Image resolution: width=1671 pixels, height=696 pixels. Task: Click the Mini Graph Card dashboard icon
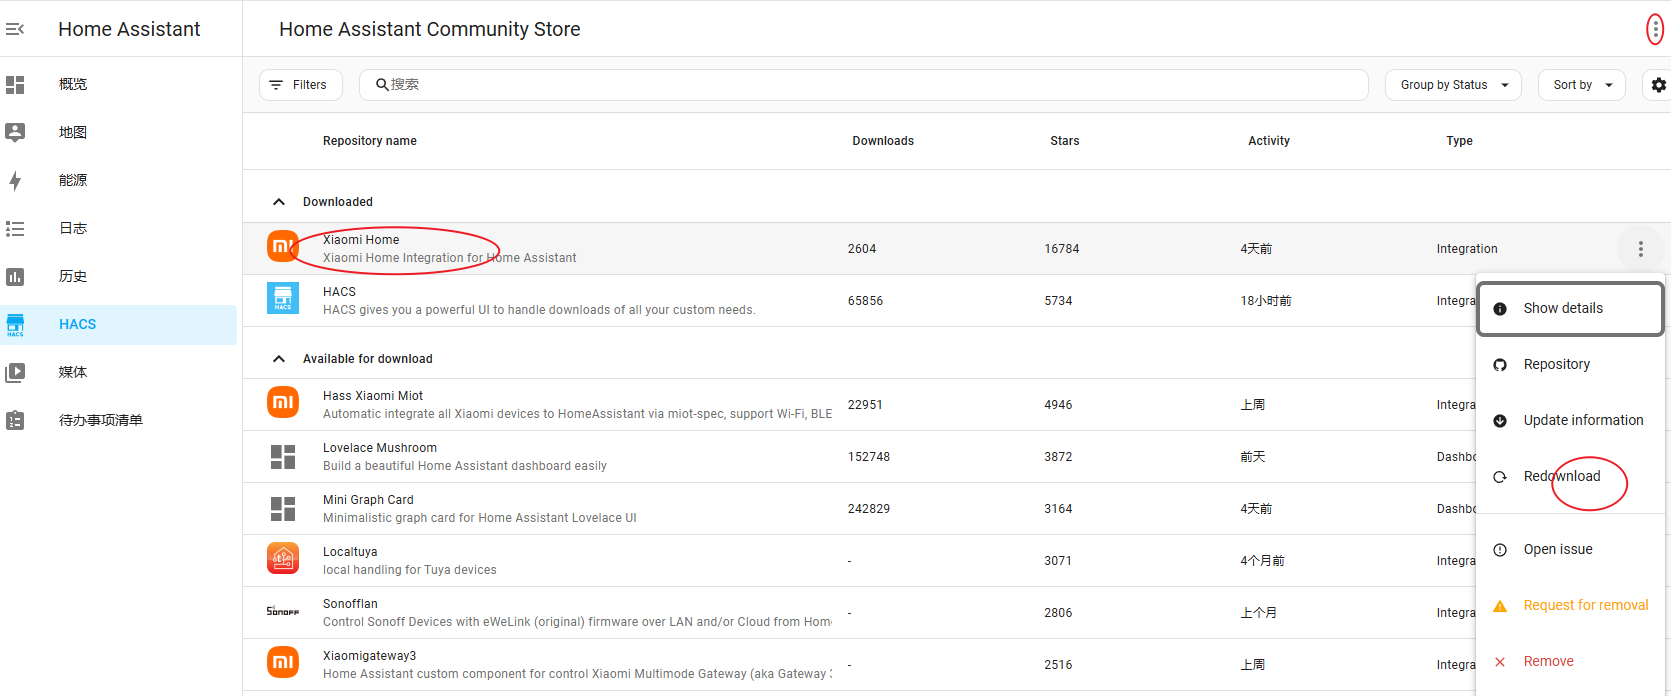click(283, 509)
